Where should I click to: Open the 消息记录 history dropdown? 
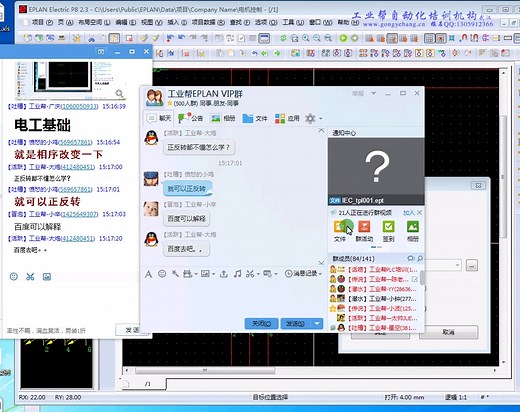[x=304, y=274]
